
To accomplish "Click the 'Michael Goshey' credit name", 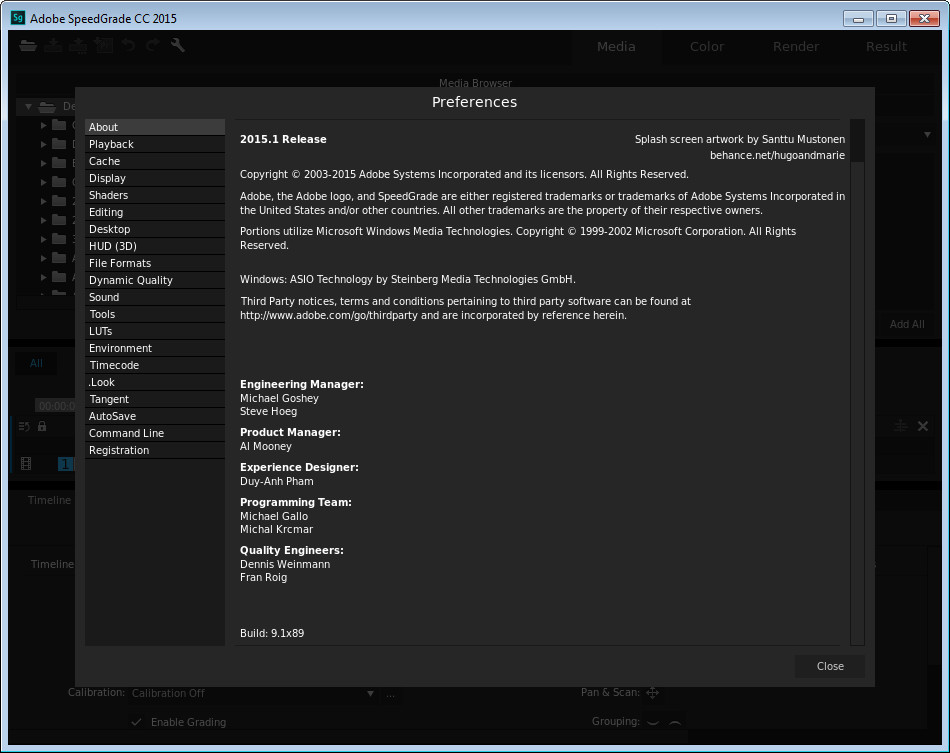I will tap(279, 398).
